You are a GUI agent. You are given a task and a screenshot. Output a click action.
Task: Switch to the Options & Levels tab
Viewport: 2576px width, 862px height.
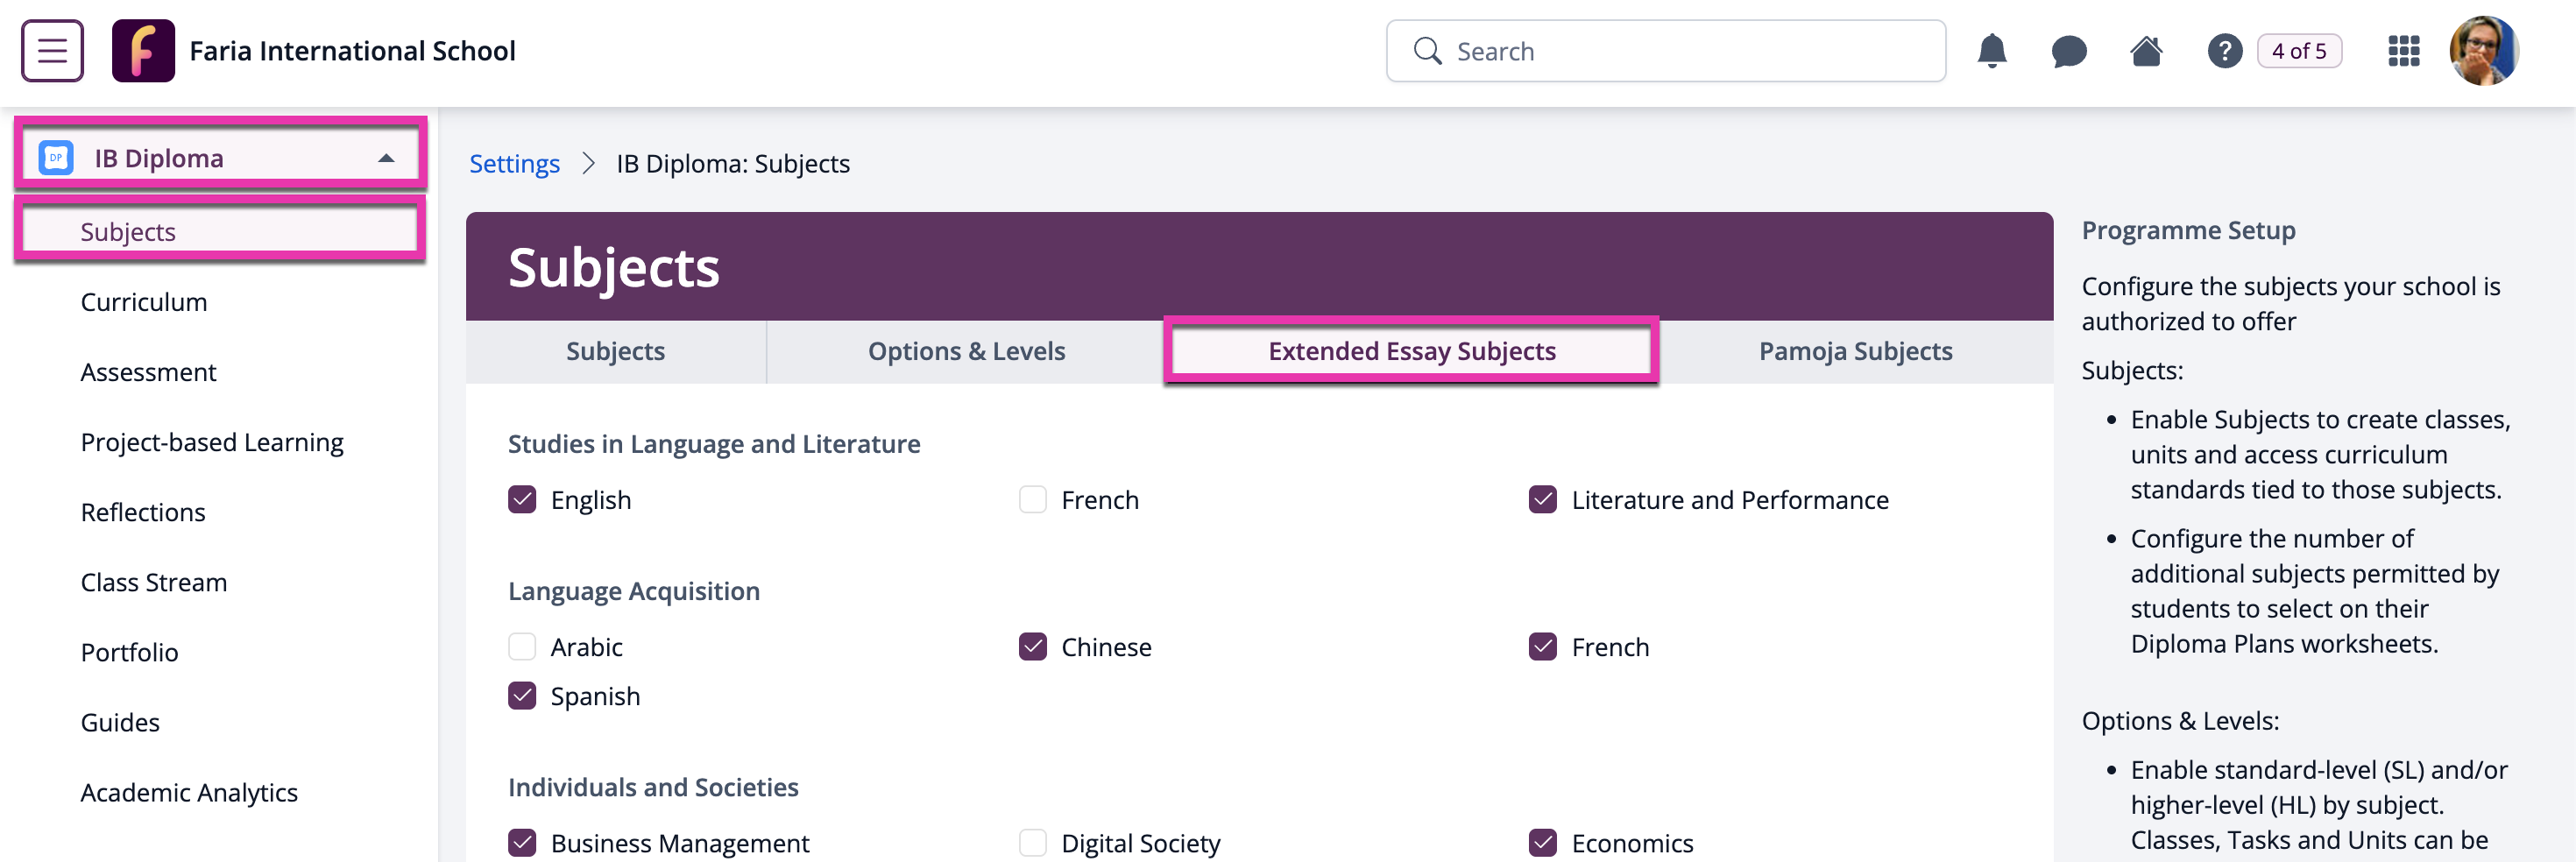click(965, 351)
